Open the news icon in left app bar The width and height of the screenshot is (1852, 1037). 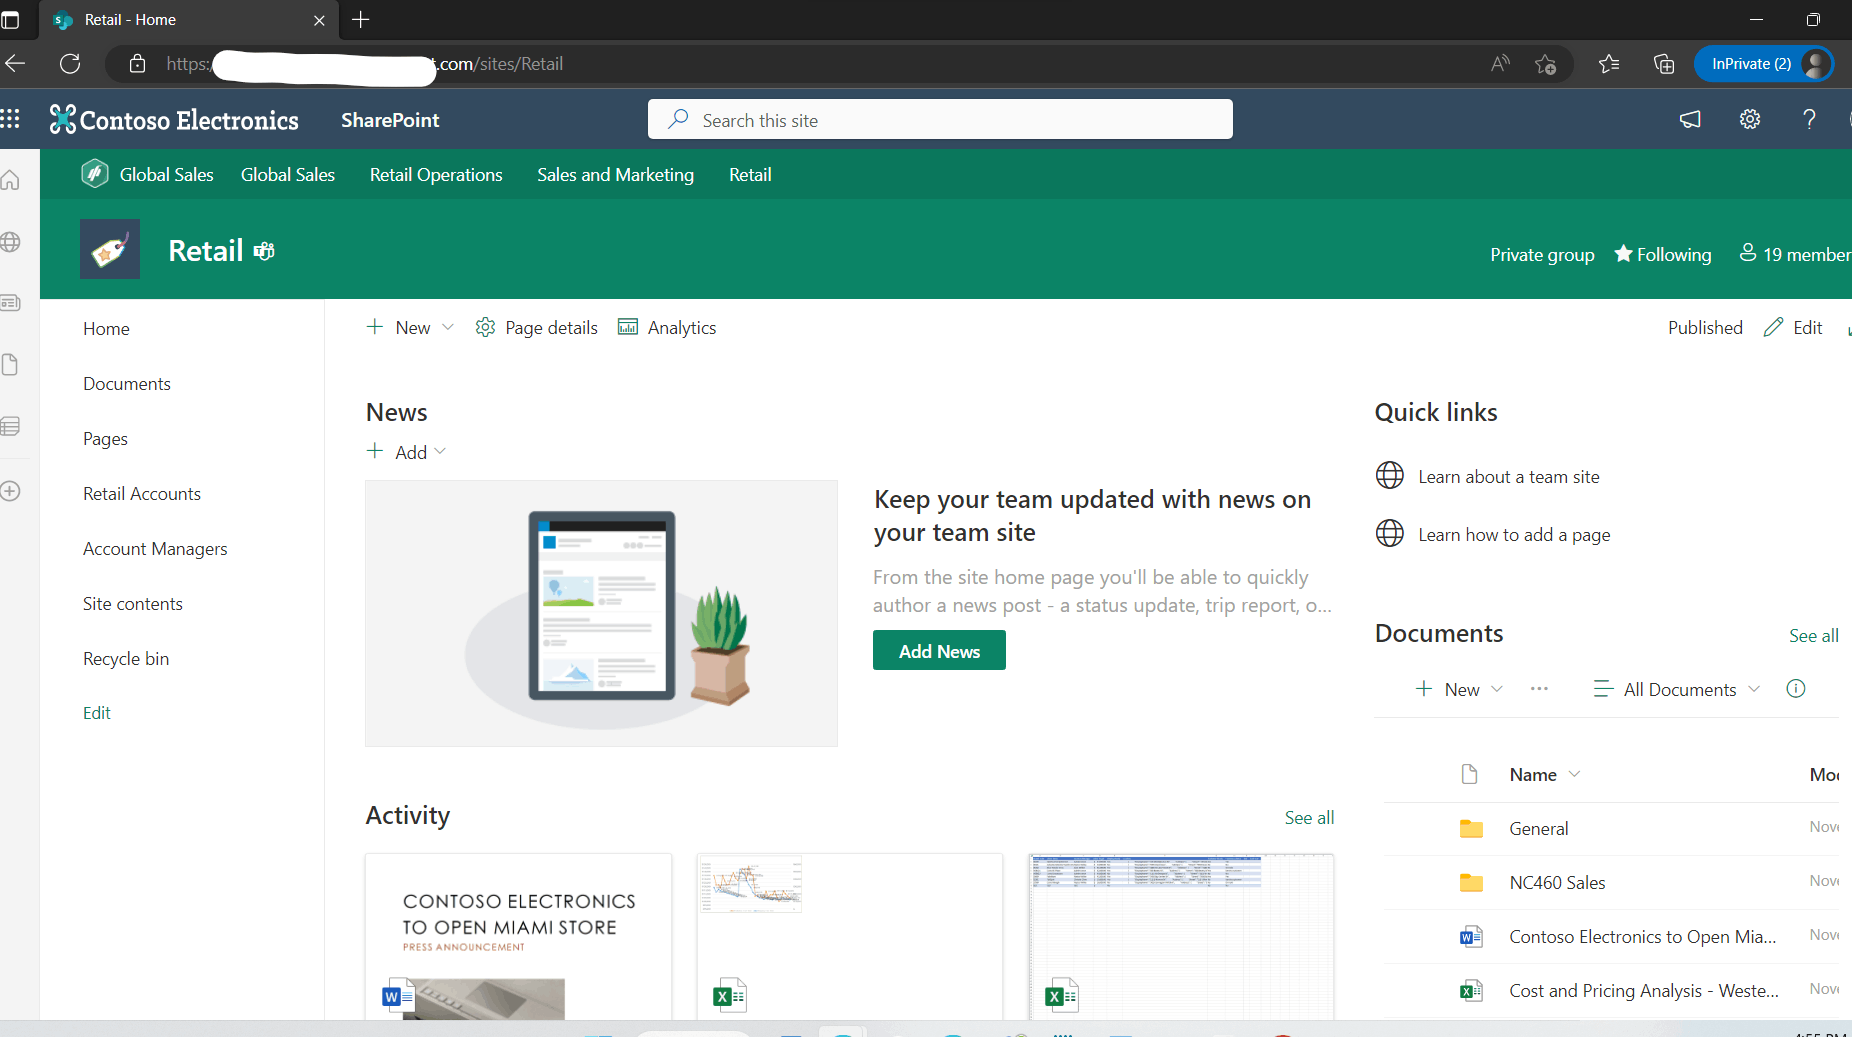(x=10, y=303)
